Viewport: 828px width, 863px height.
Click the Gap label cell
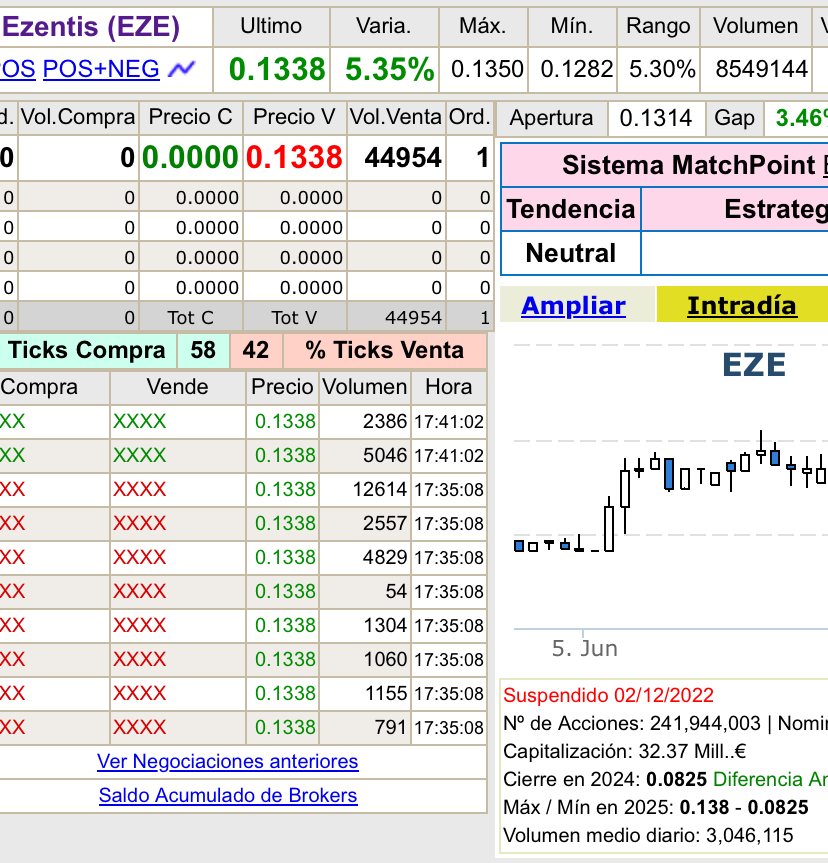pos(734,118)
